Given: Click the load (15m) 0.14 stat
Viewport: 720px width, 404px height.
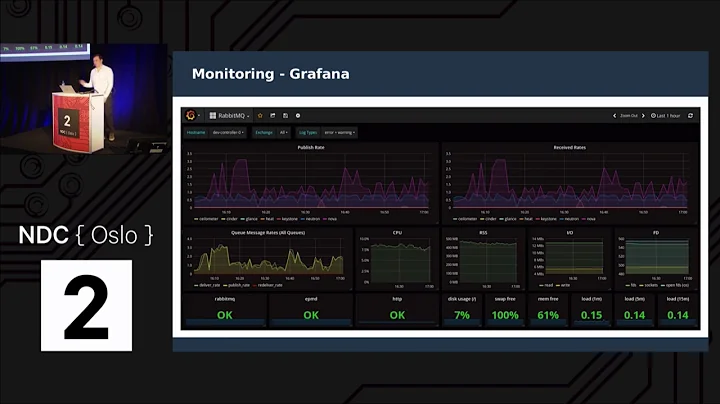Looking at the screenshot, I should (678, 310).
